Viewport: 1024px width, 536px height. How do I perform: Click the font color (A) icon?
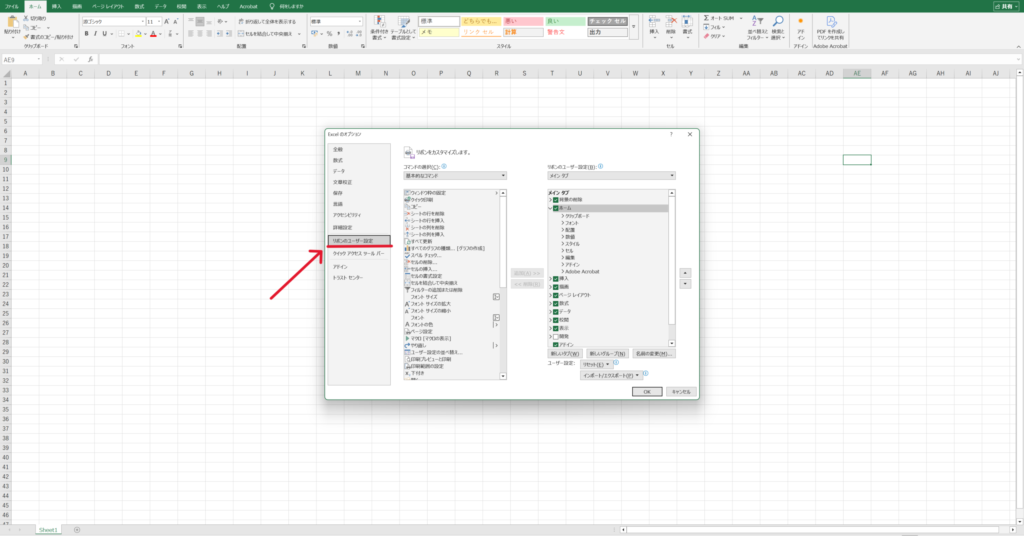155,32
